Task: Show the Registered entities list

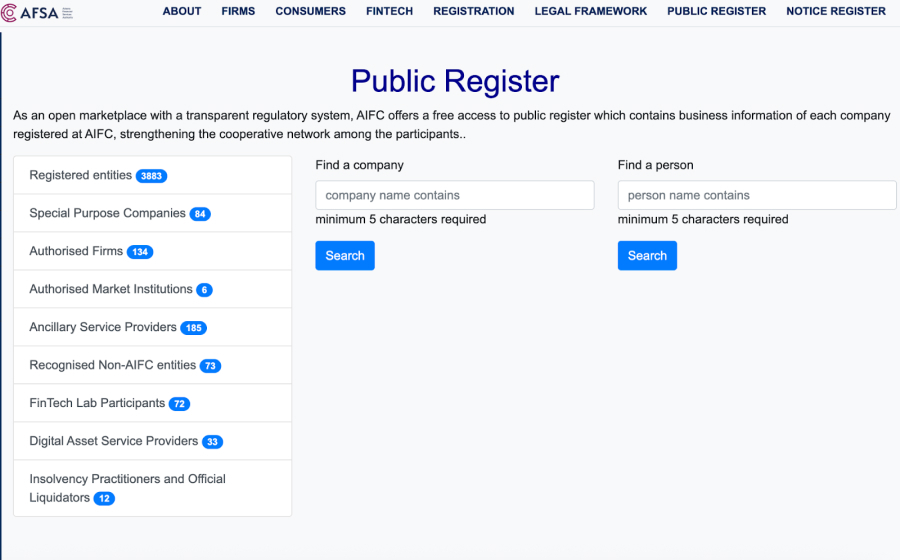Action: (81, 176)
